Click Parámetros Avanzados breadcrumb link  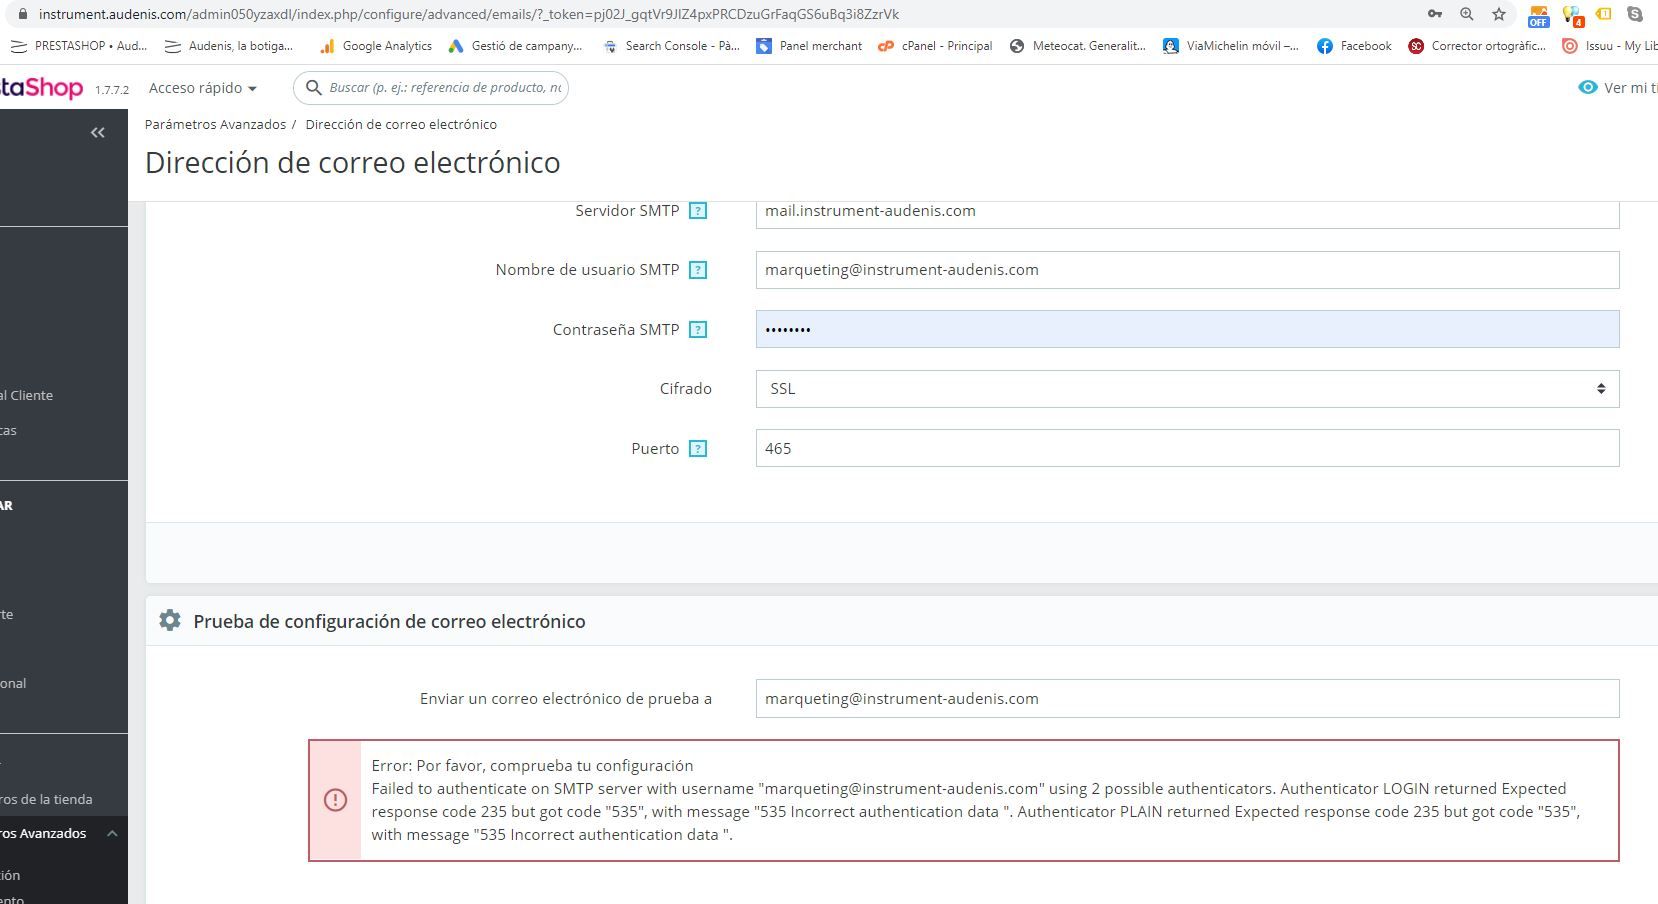click(x=215, y=124)
